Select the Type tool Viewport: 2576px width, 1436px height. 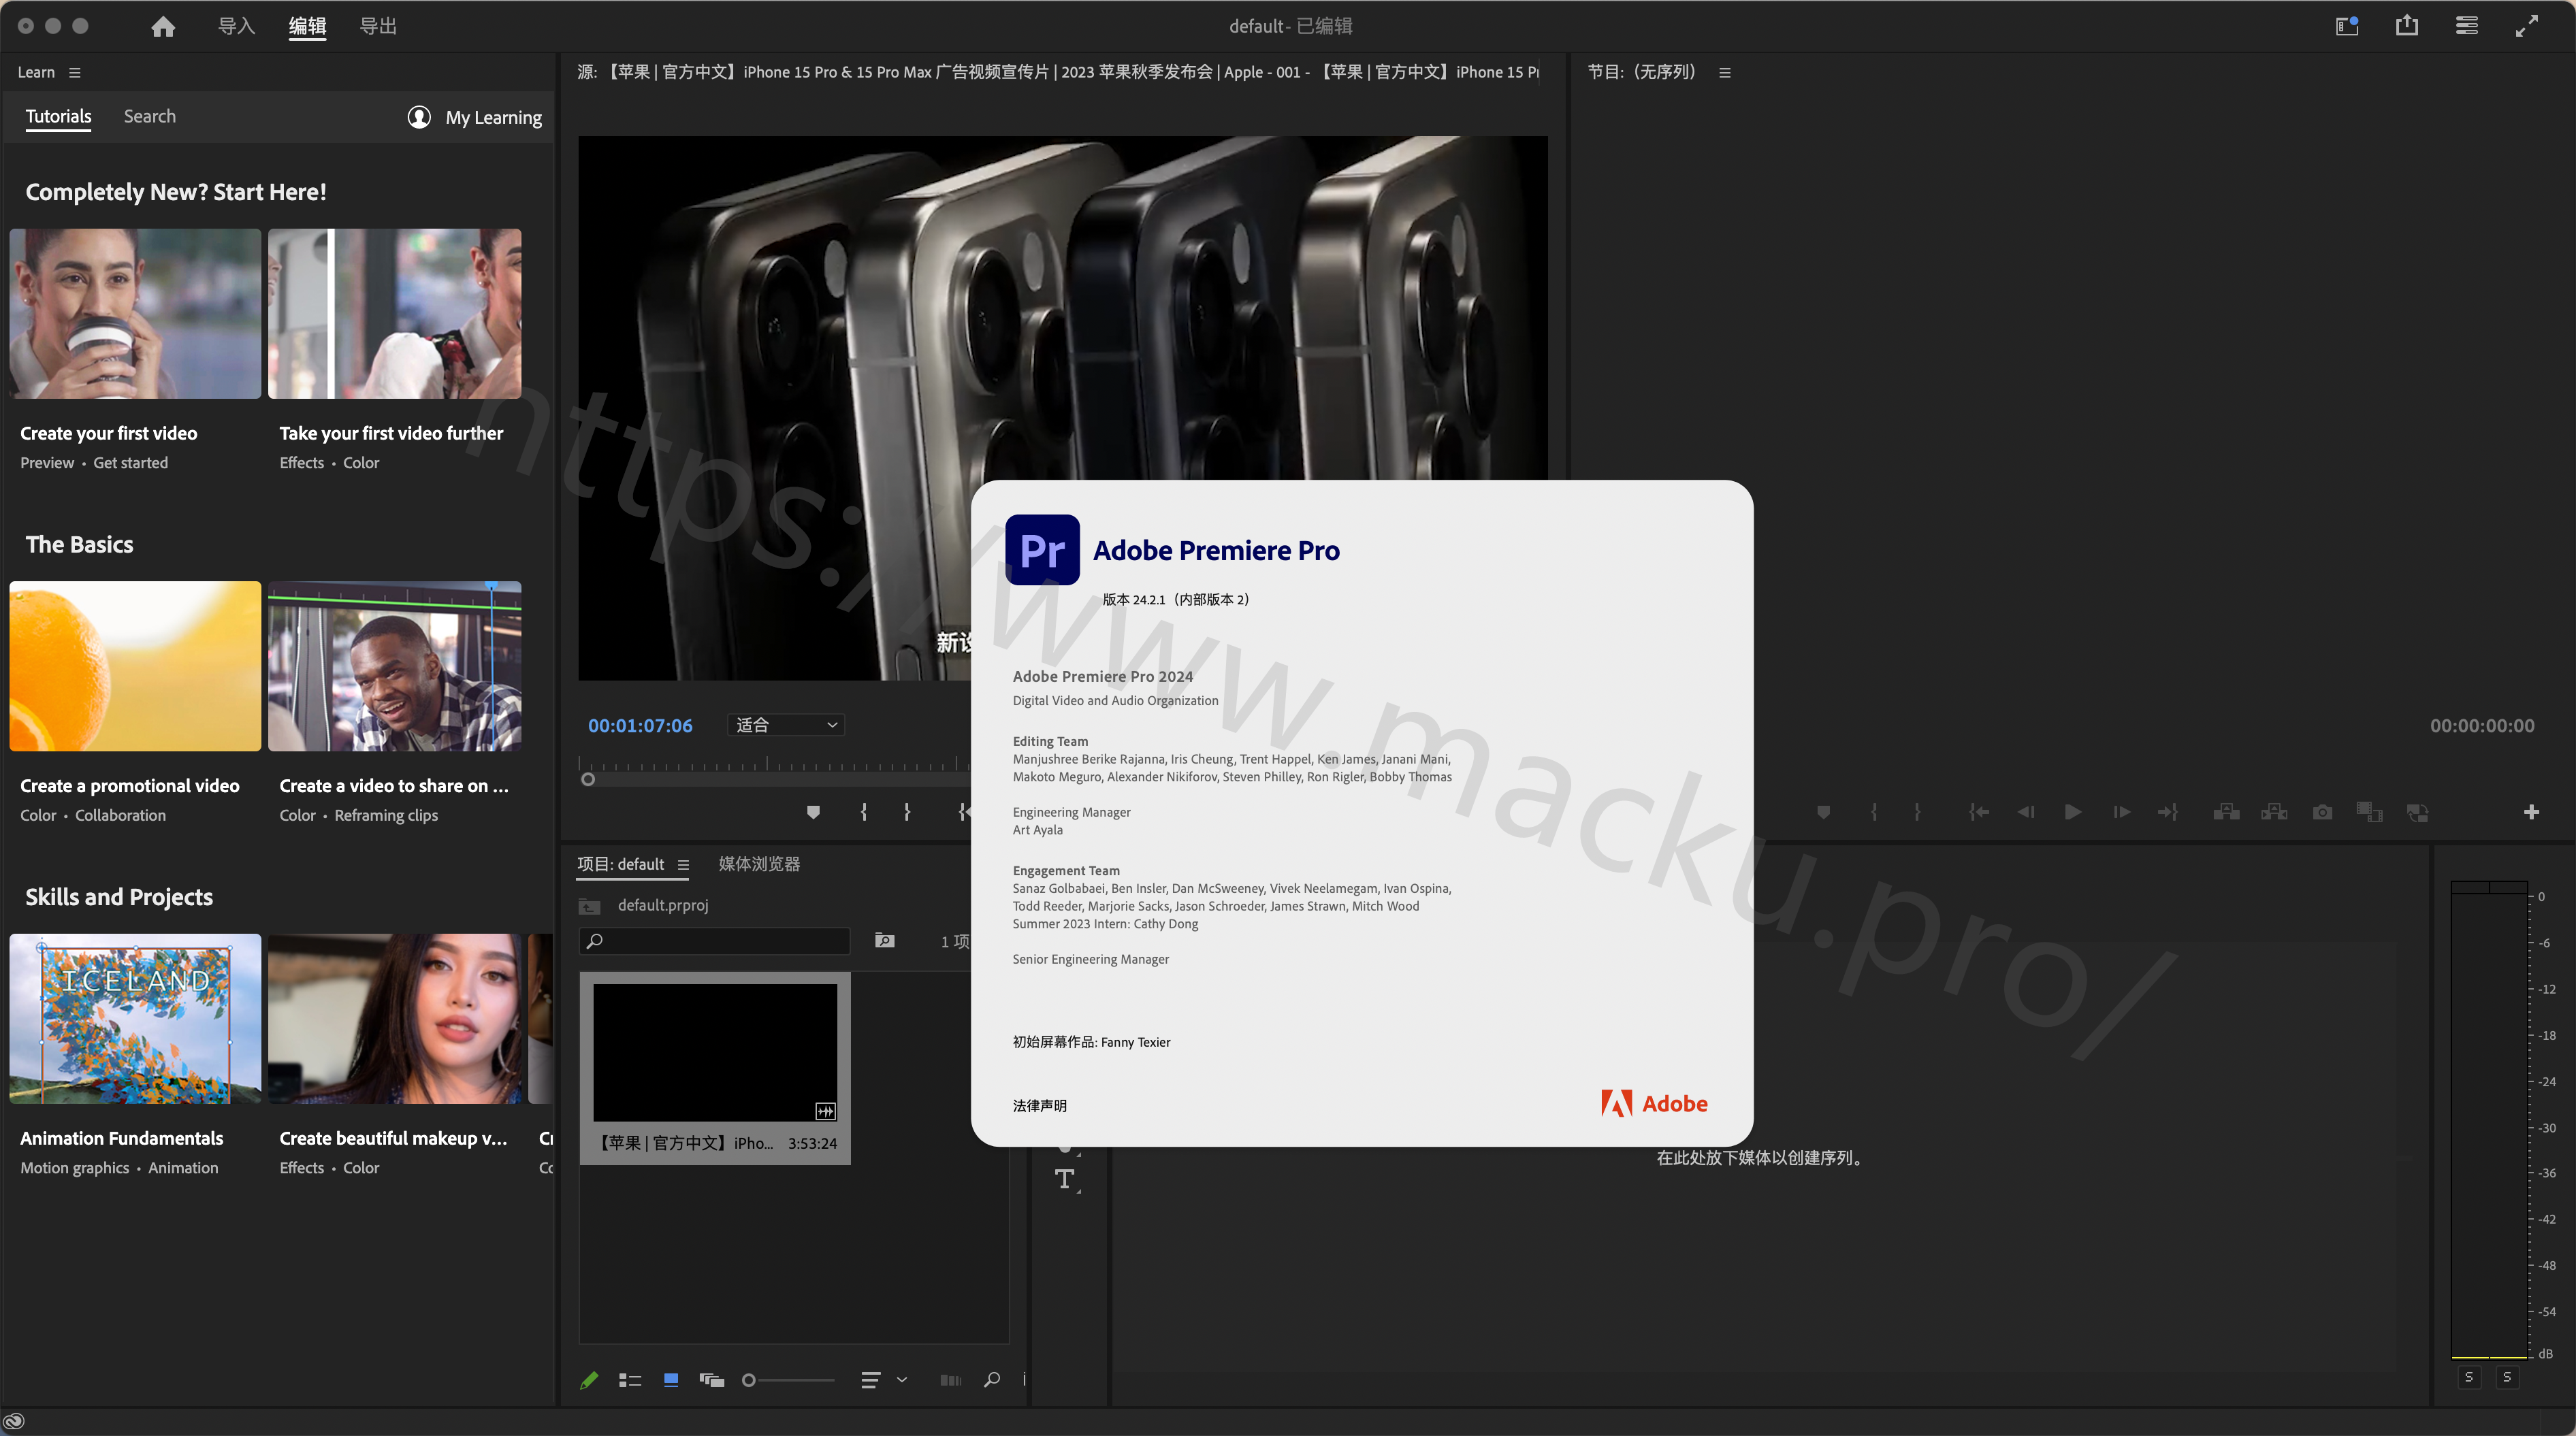coord(1065,1180)
